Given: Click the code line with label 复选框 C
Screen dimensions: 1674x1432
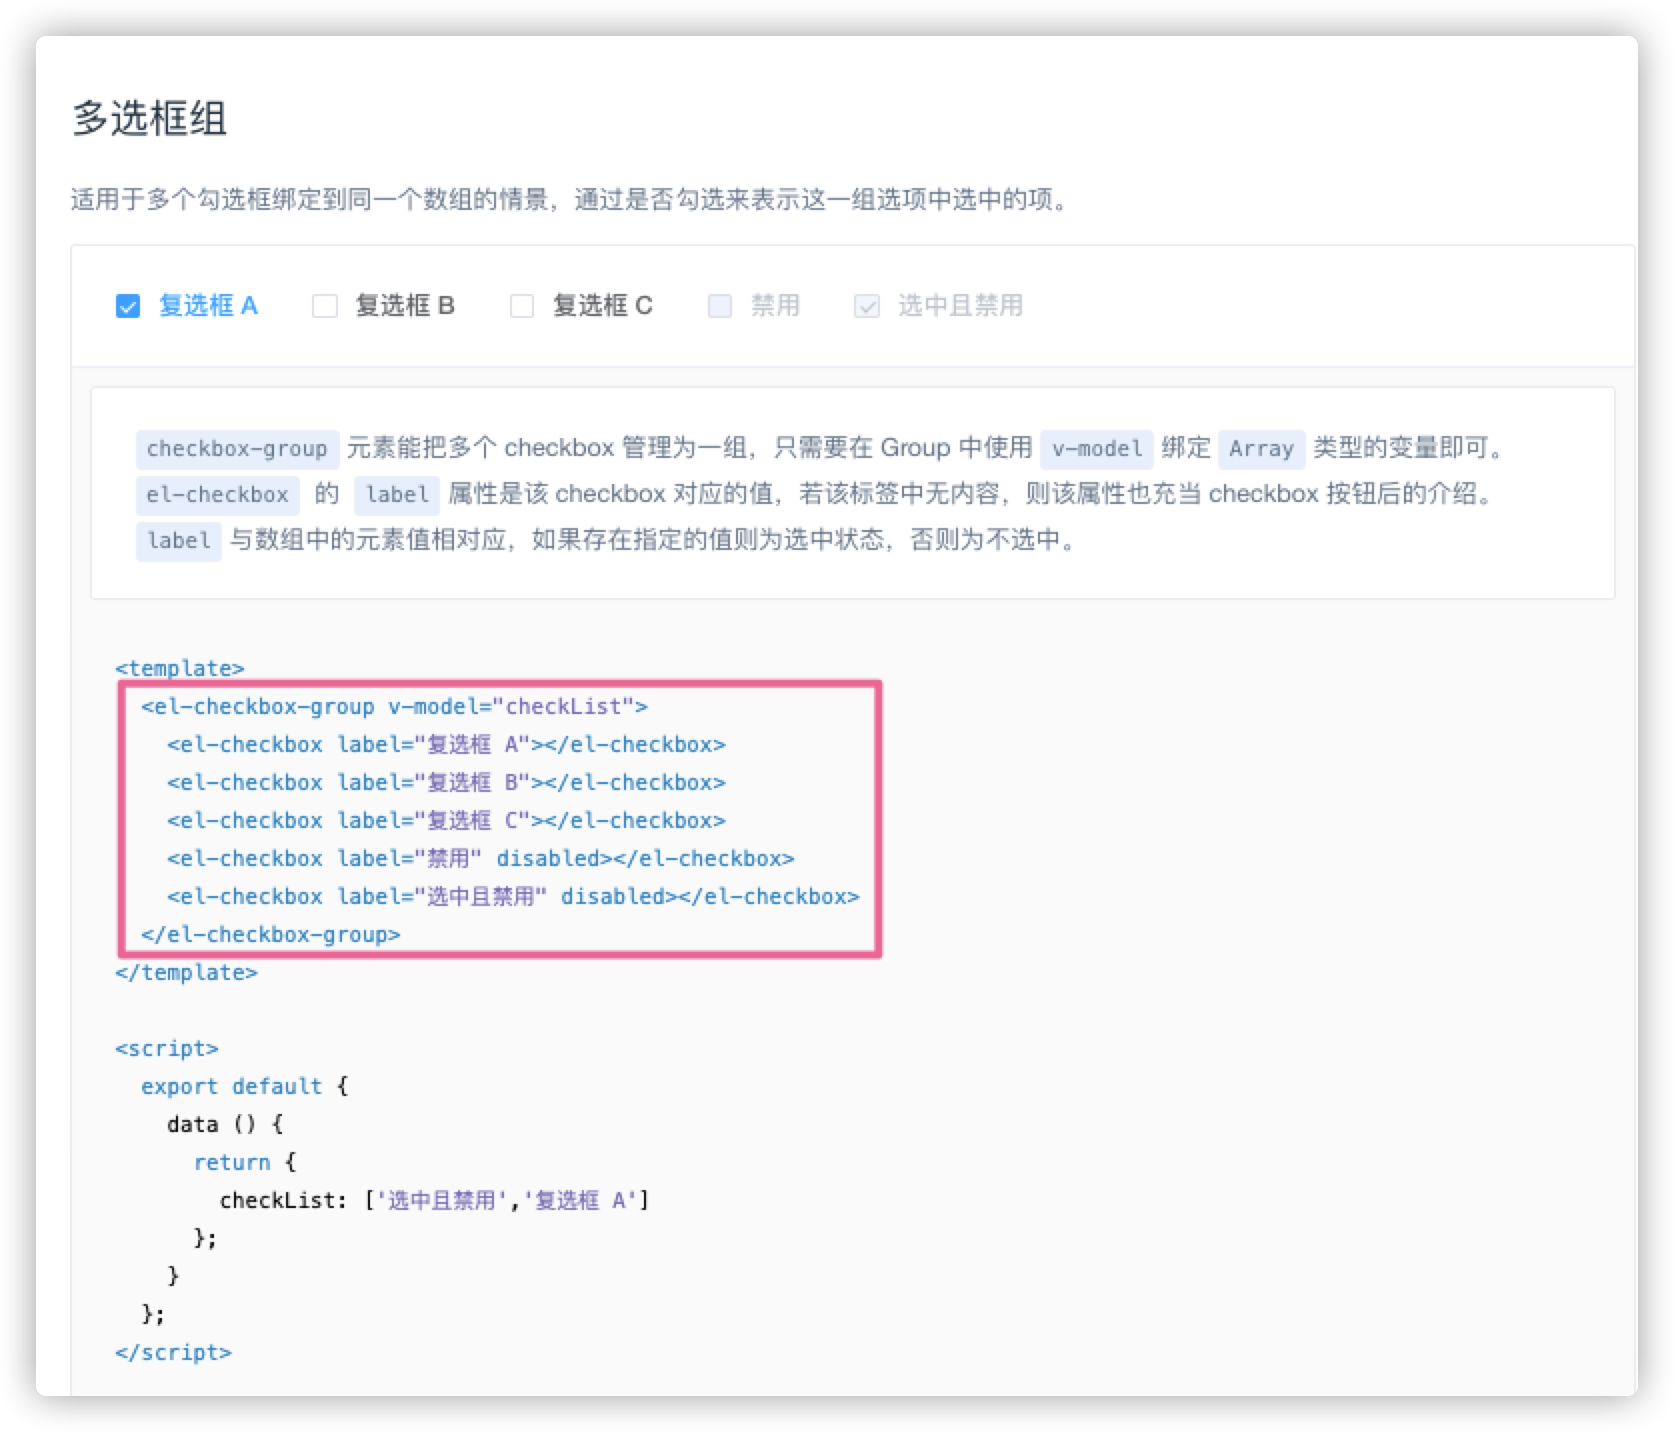Looking at the screenshot, I should 446,821.
